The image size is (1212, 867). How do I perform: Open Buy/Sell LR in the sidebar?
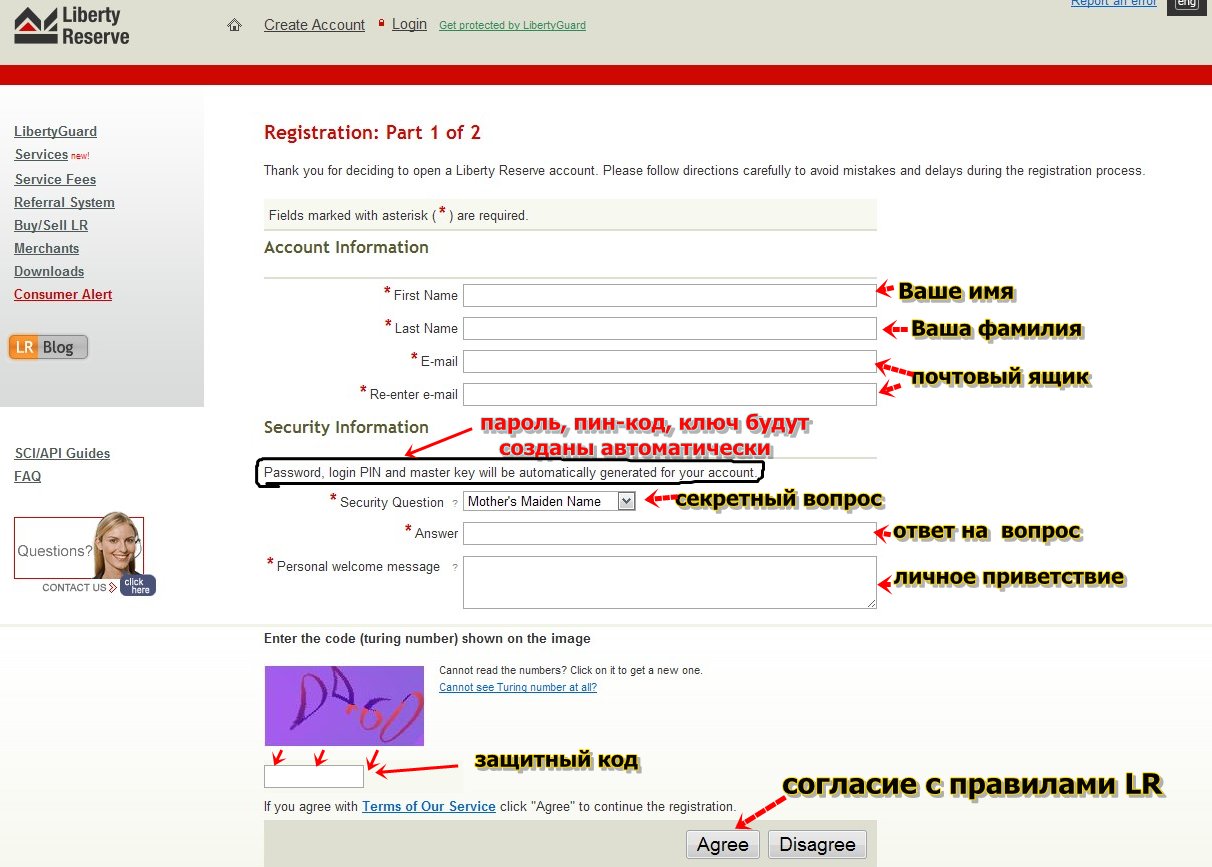51,225
